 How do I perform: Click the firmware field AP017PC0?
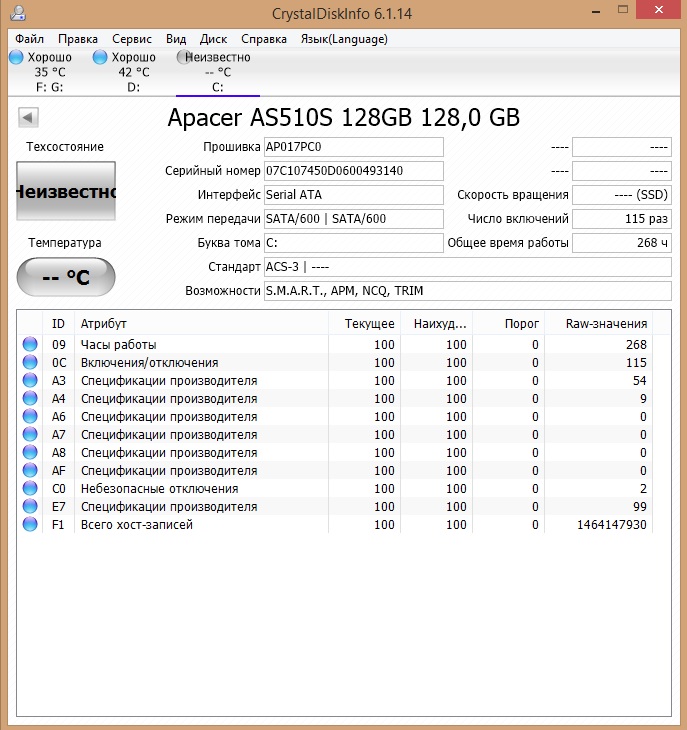[x=354, y=147]
